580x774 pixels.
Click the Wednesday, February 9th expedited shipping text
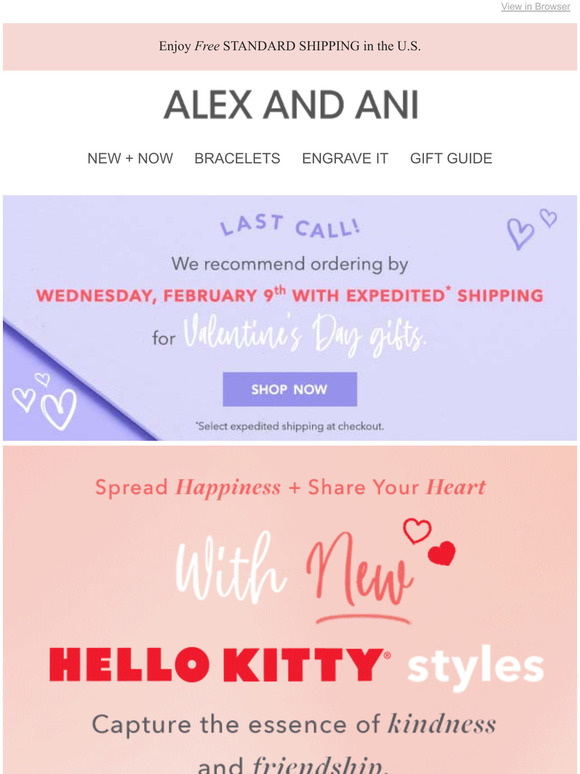290,295
